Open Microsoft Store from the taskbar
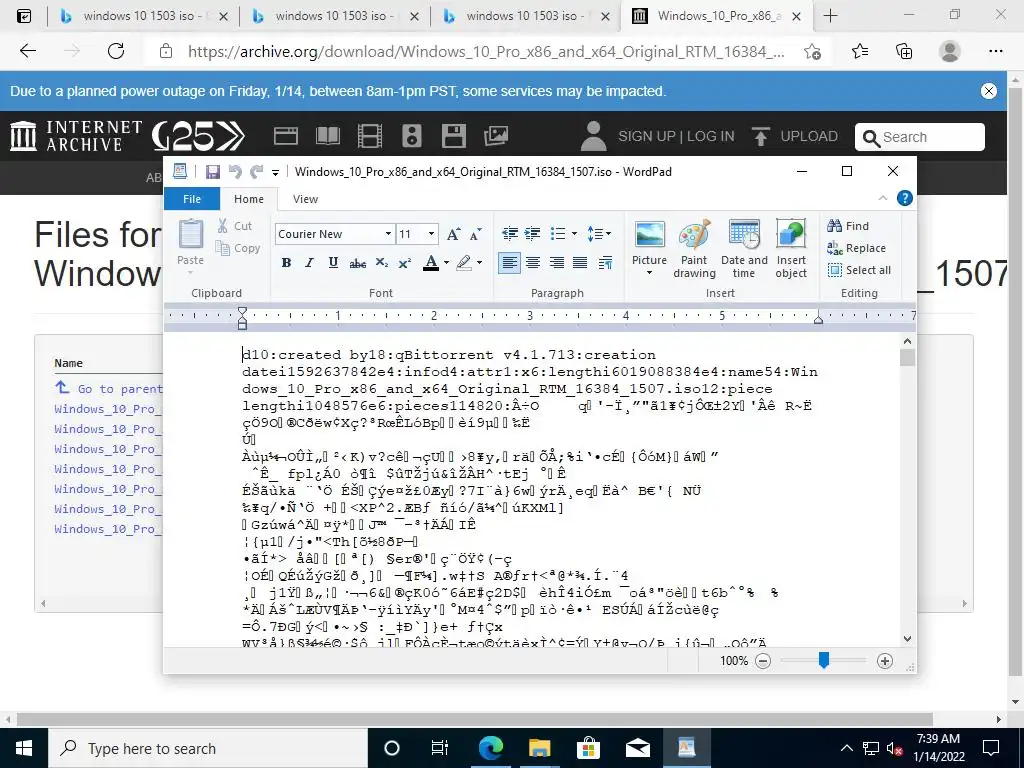 [588, 748]
